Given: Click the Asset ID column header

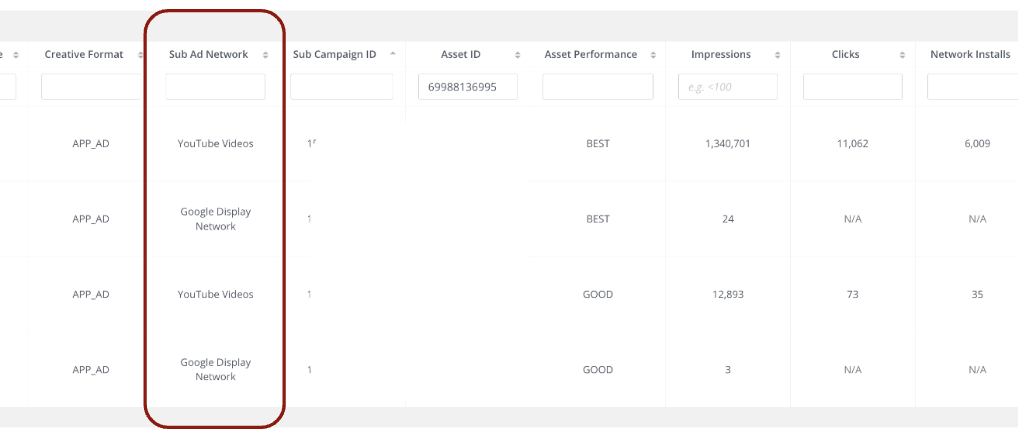Looking at the screenshot, I should 458,55.
